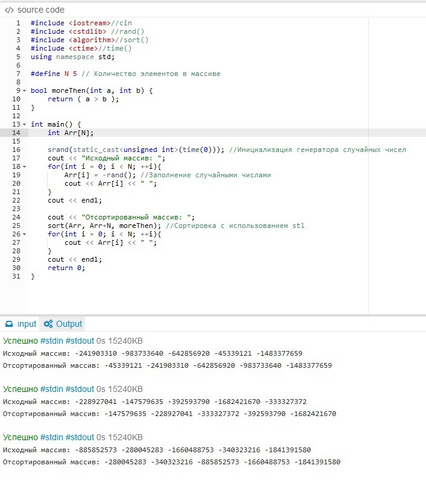Viewport: 426px width, 480px height.
Task: Click the srand initialization code line
Action: pyautogui.click(x=227, y=150)
